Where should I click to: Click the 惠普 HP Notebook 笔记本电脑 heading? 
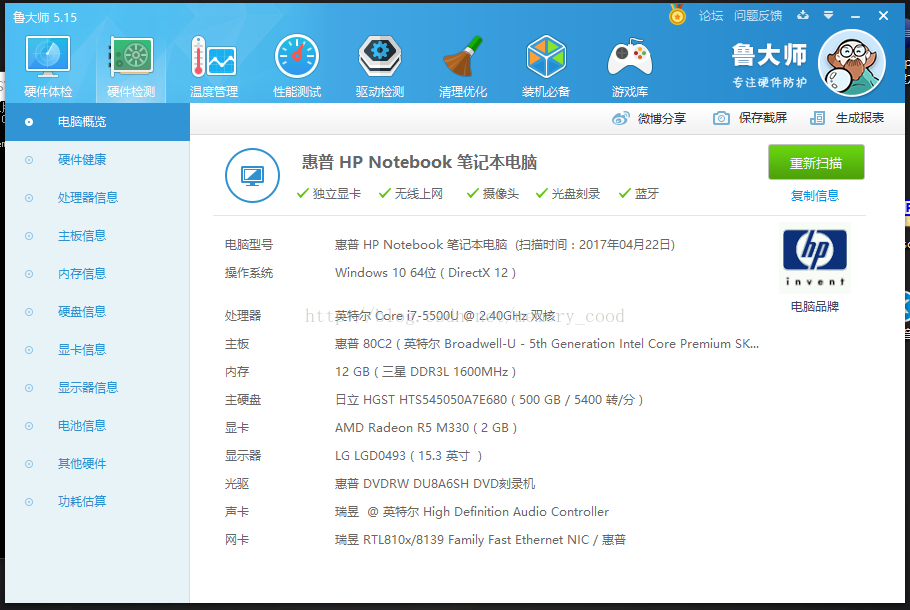419,162
